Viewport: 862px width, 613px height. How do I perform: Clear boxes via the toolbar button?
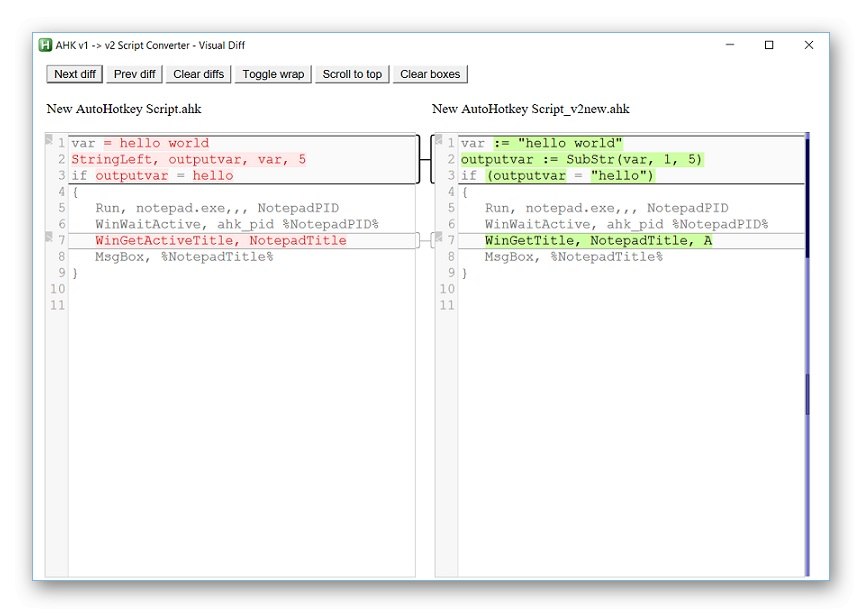pos(430,74)
